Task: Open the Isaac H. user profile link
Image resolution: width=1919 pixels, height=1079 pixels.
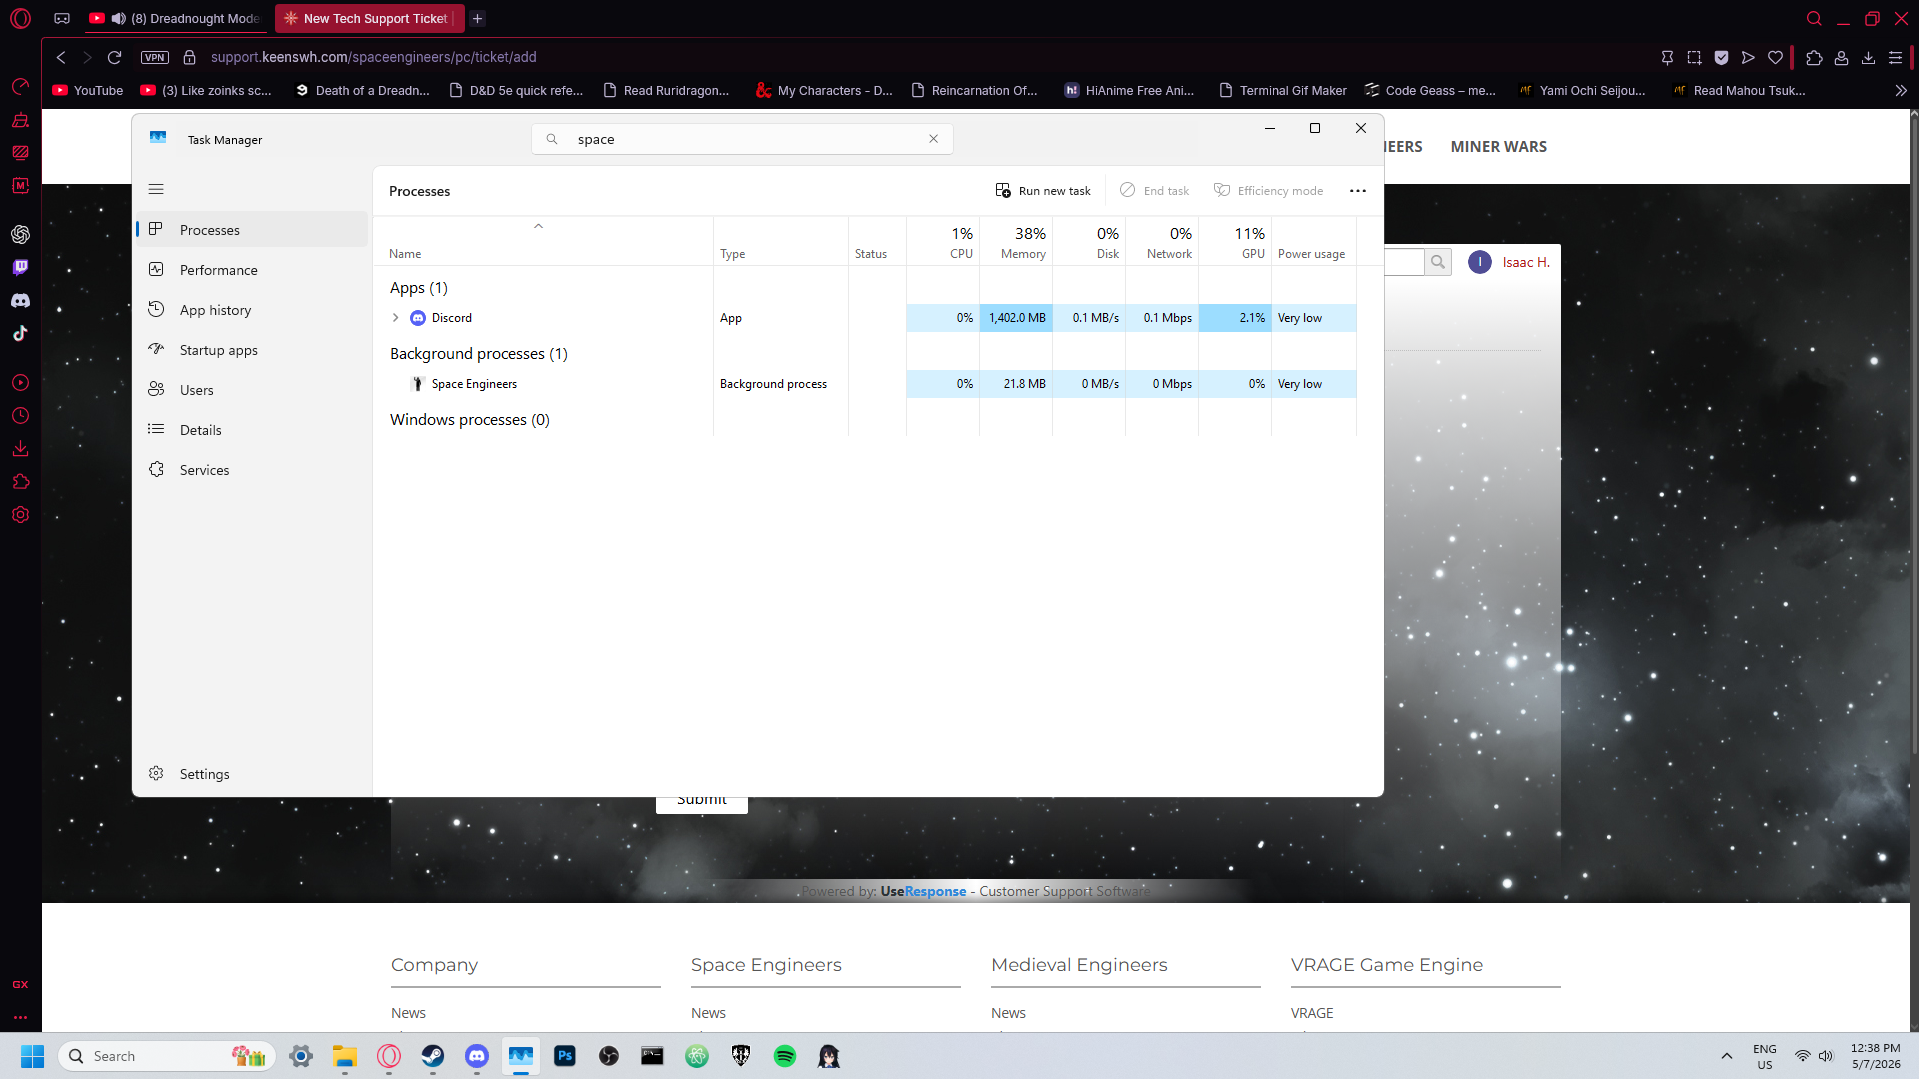Action: [x=1525, y=262]
